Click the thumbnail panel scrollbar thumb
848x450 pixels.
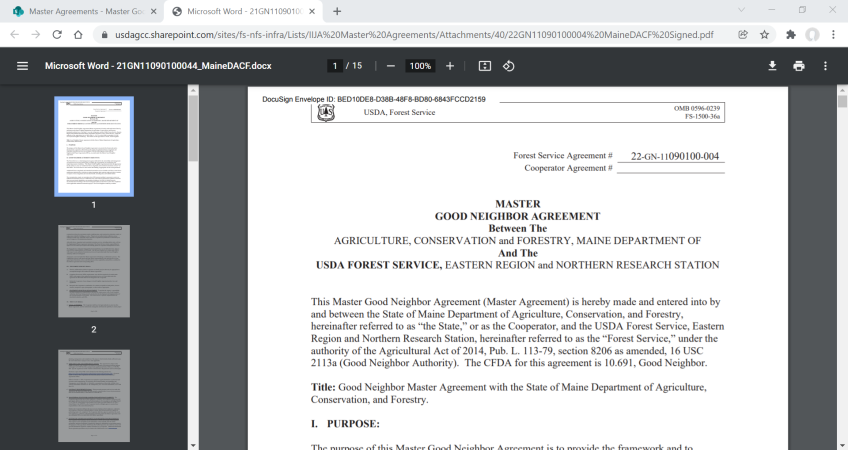193,128
